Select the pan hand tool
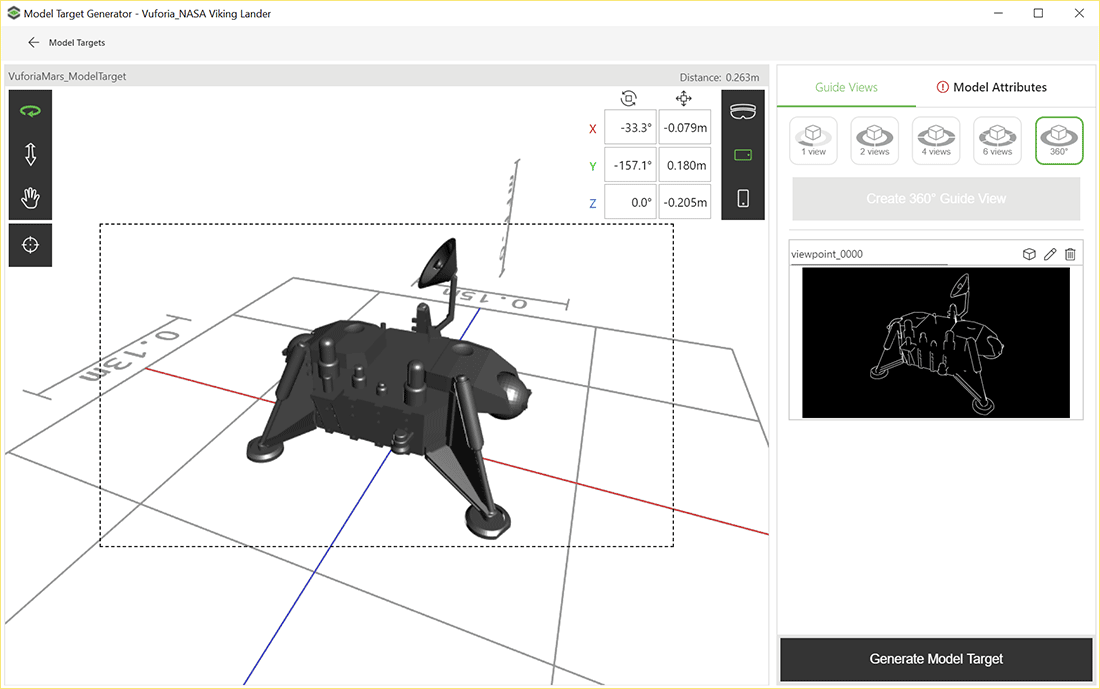The height and width of the screenshot is (689, 1100). pos(30,198)
